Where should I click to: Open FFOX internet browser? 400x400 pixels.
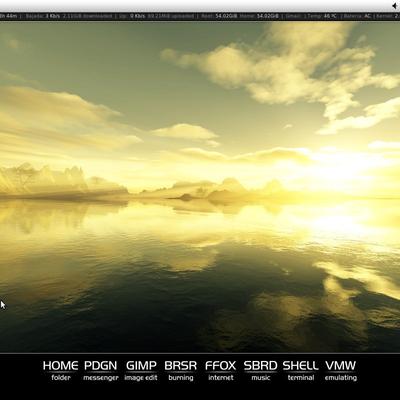[221, 370]
